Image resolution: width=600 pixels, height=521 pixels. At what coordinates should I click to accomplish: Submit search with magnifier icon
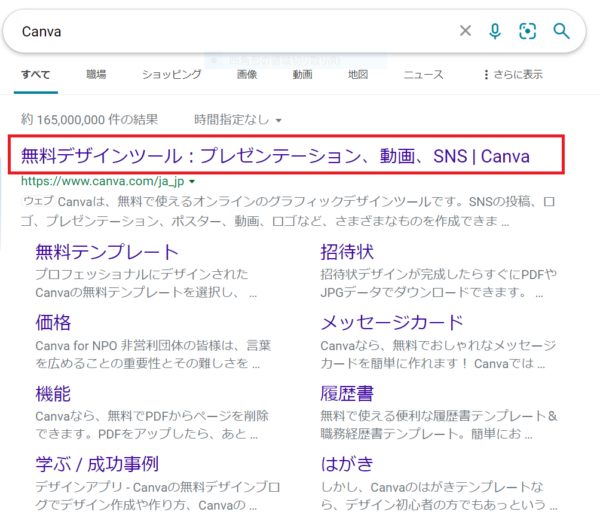click(561, 31)
